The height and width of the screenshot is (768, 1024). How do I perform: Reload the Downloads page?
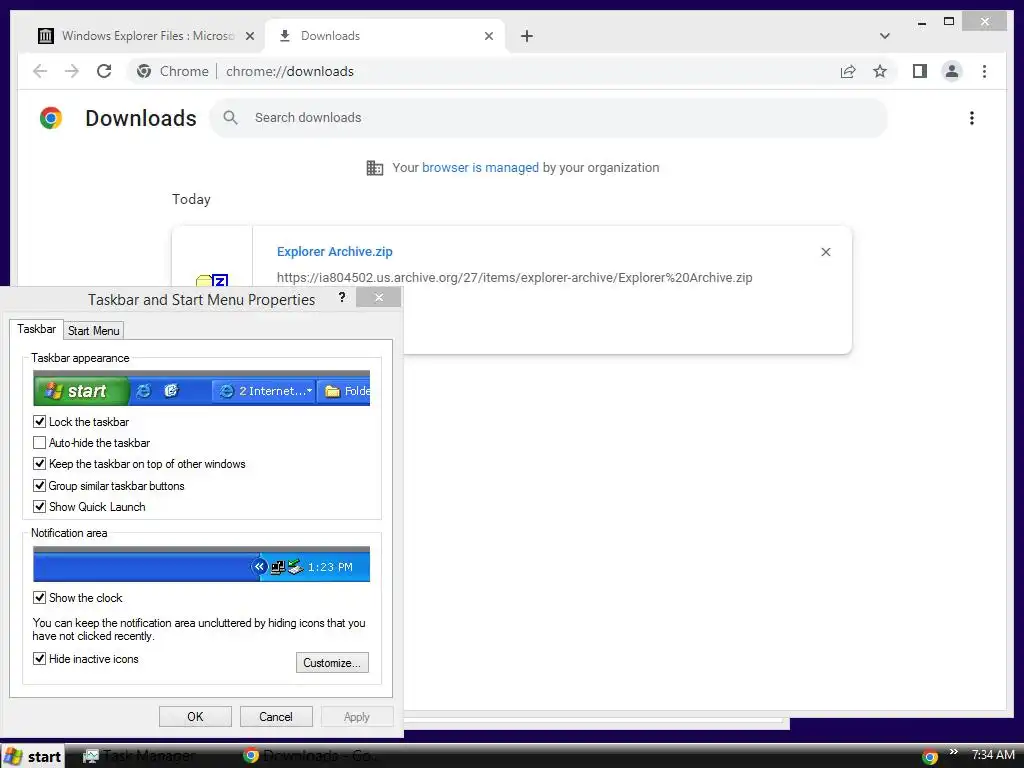click(104, 71)
